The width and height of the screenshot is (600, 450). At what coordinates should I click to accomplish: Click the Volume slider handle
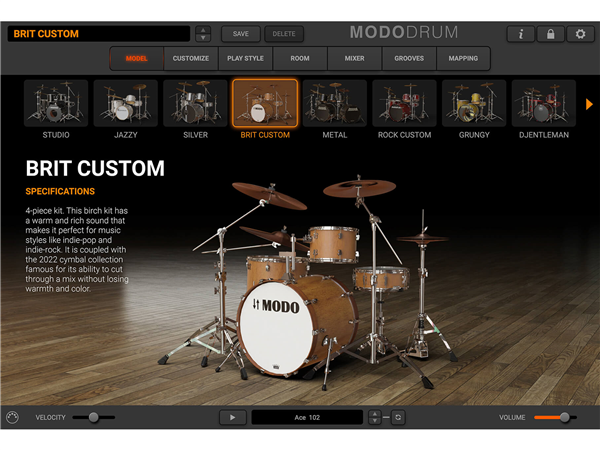[564, 417]
